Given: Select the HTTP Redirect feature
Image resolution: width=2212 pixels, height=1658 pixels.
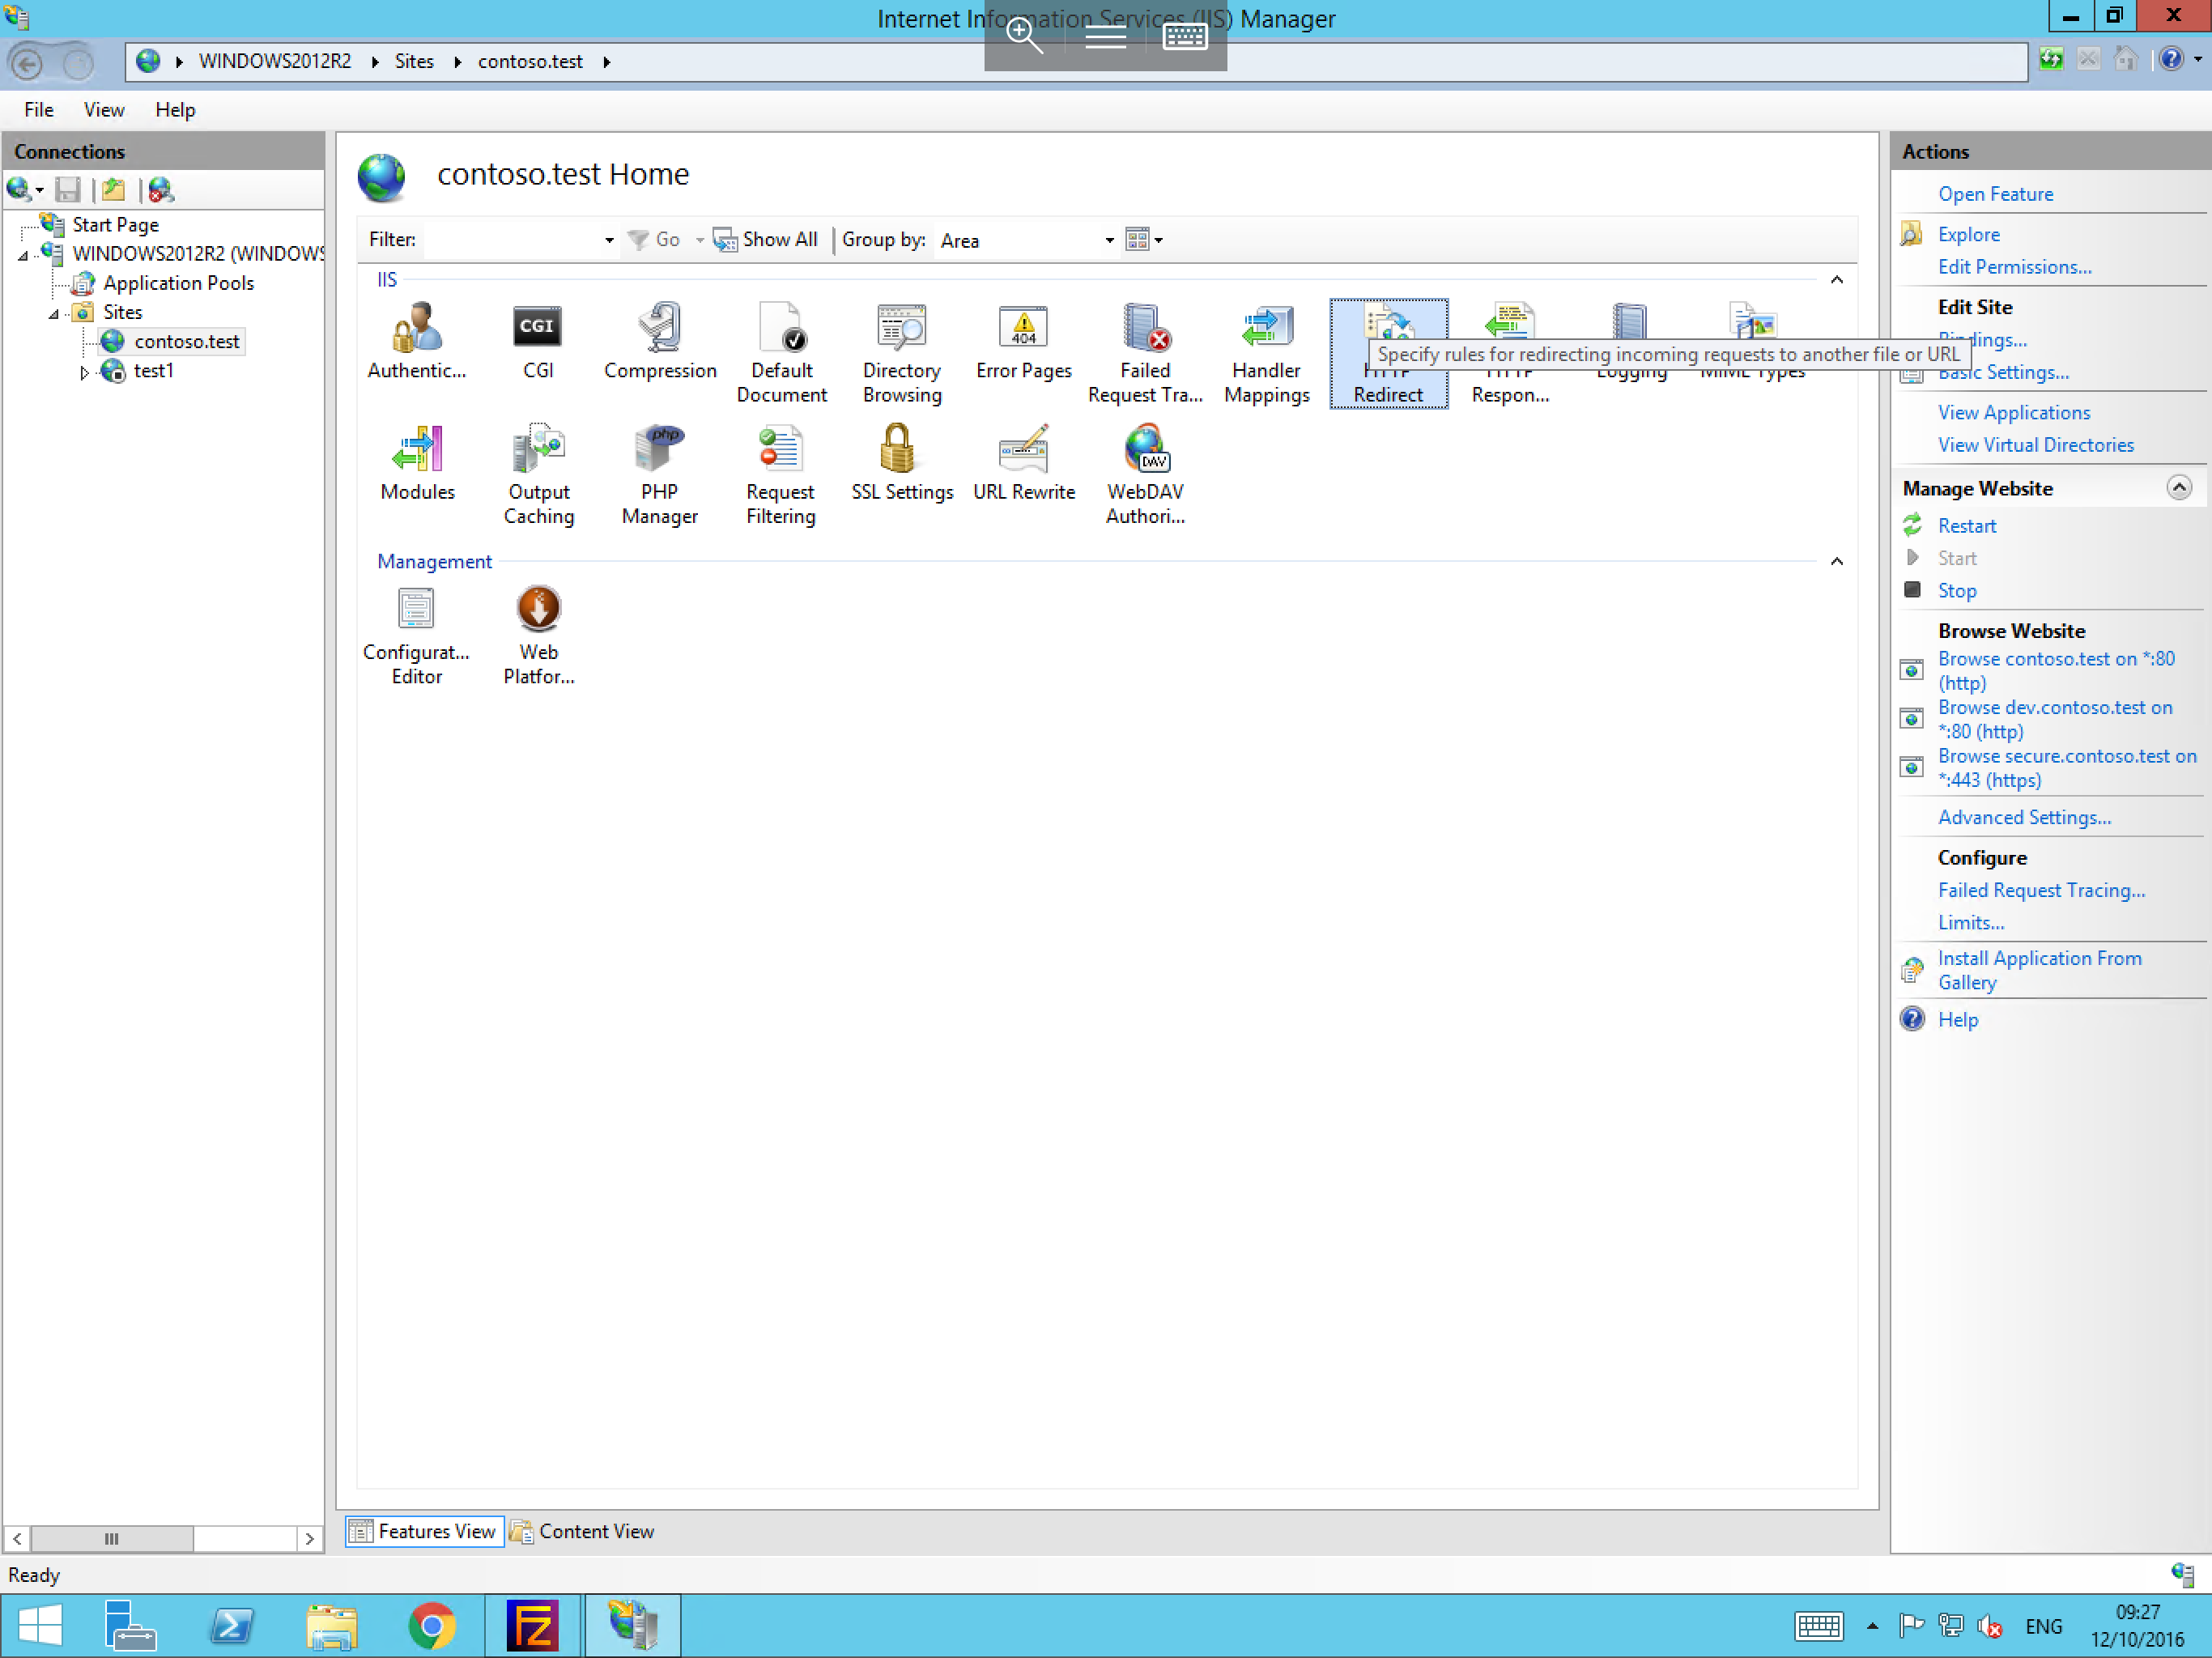Looking at the screenshot, I should [1388, 353].
